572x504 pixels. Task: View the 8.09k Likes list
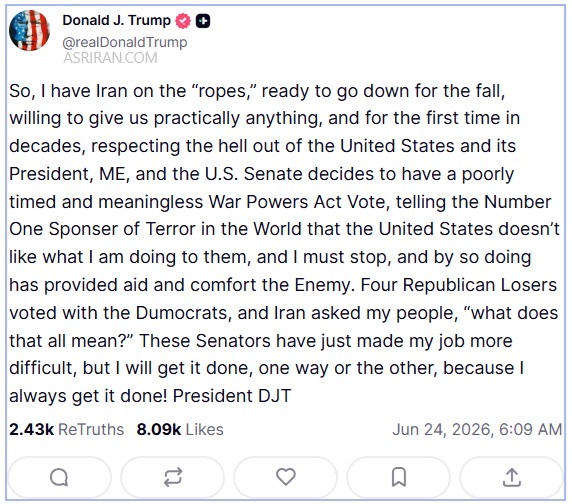[x=180, y=430]
